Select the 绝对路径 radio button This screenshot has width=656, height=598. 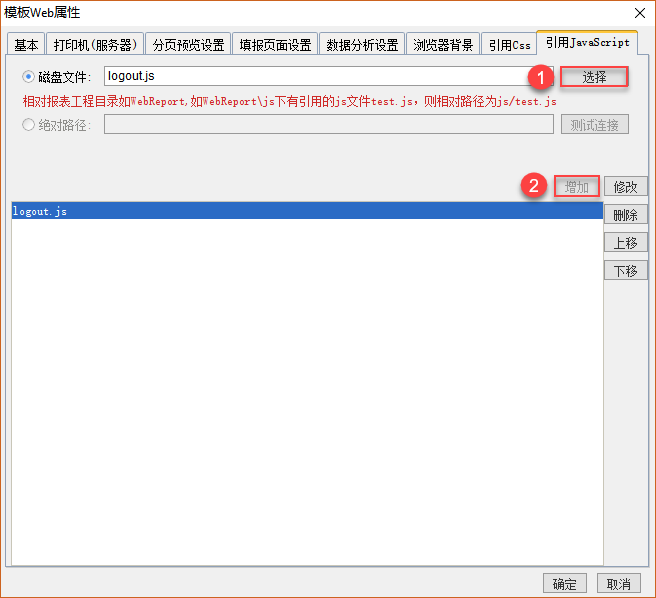(x=28, y=125)
